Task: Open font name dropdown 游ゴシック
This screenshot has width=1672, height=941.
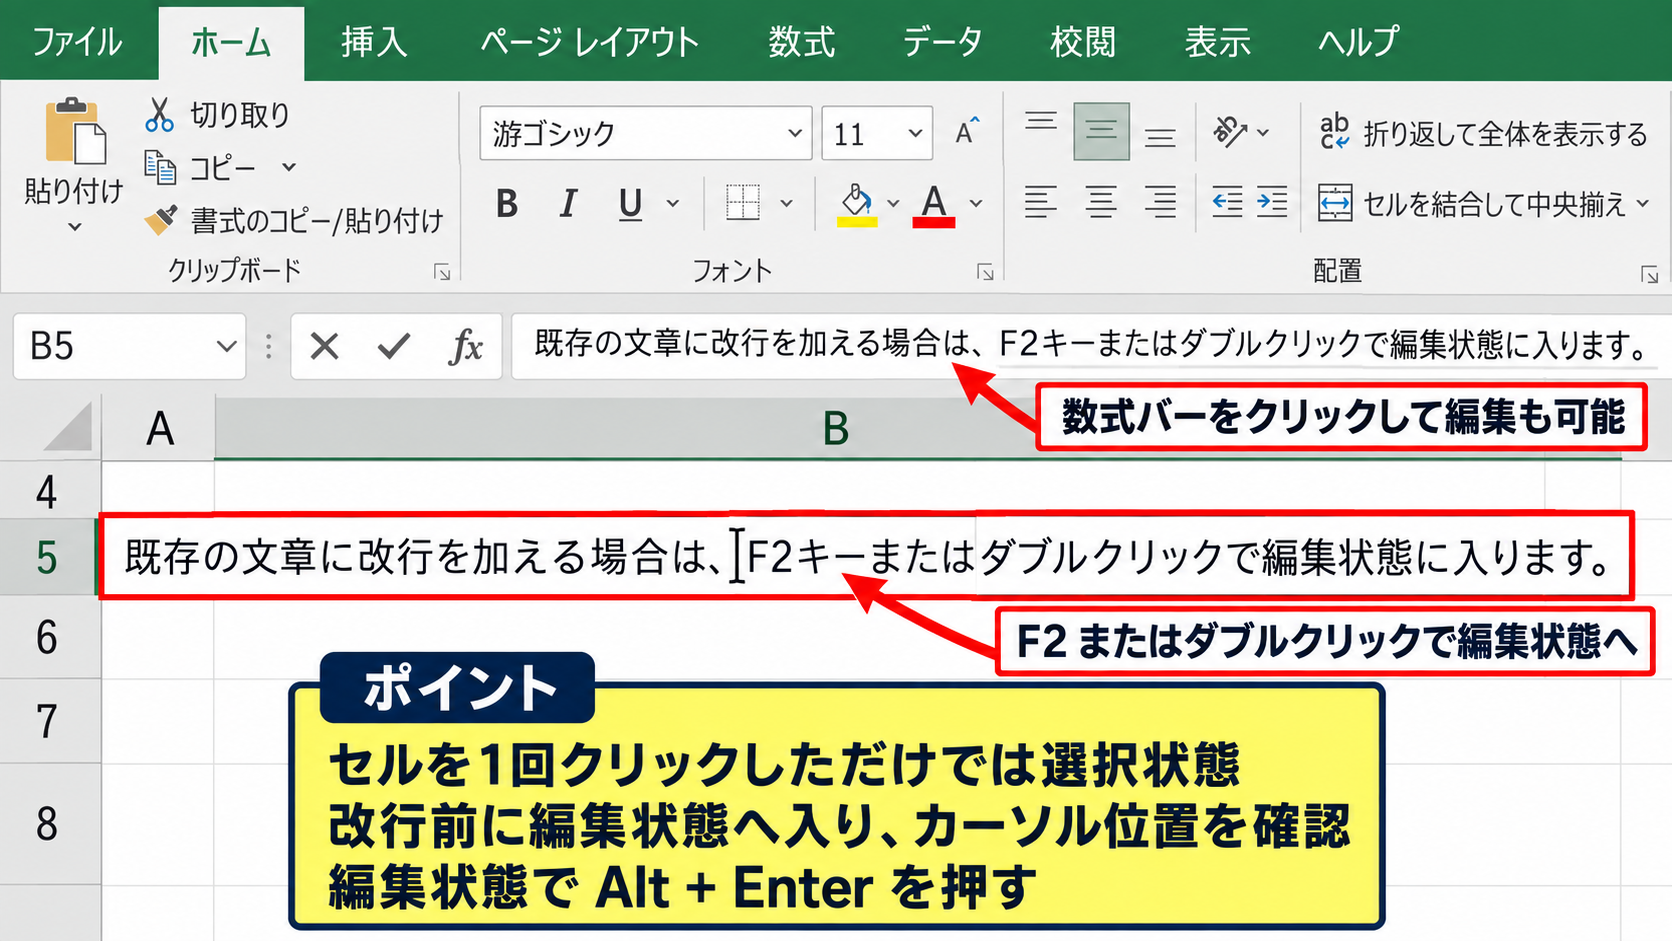Action: pos(795,133)
